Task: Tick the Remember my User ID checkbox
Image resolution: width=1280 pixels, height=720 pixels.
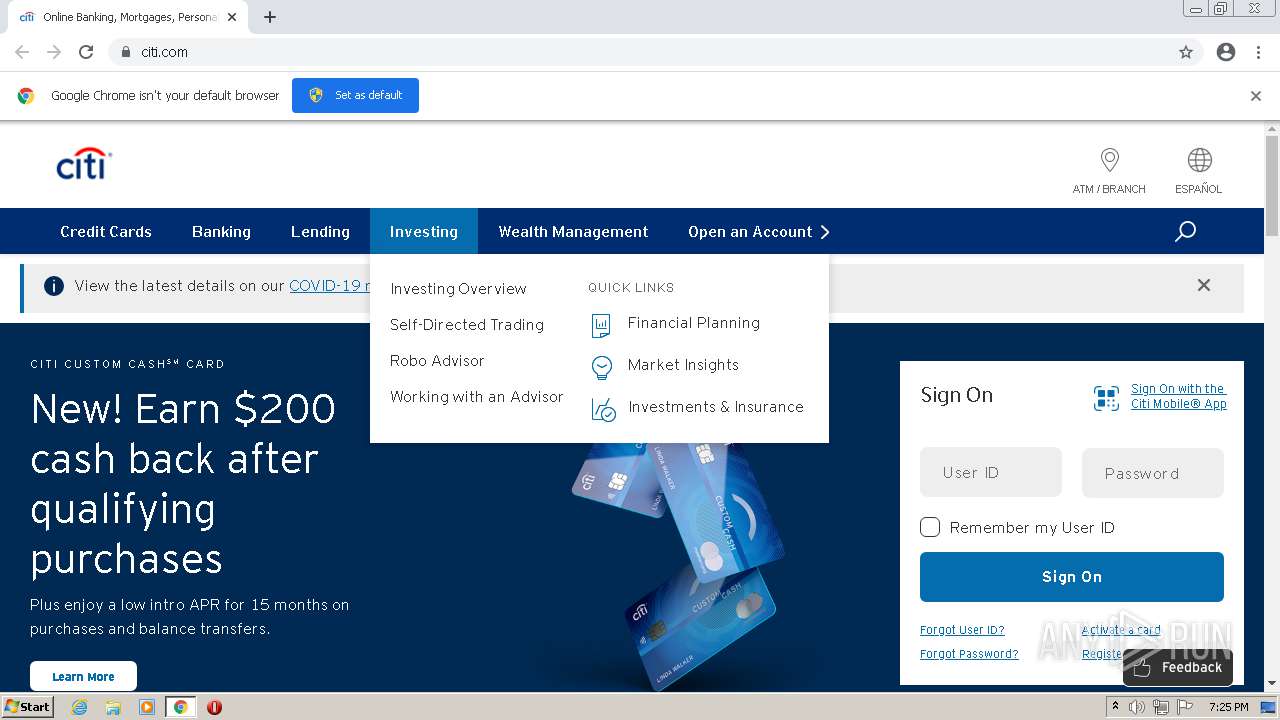Action: click(x=930, y=527)
